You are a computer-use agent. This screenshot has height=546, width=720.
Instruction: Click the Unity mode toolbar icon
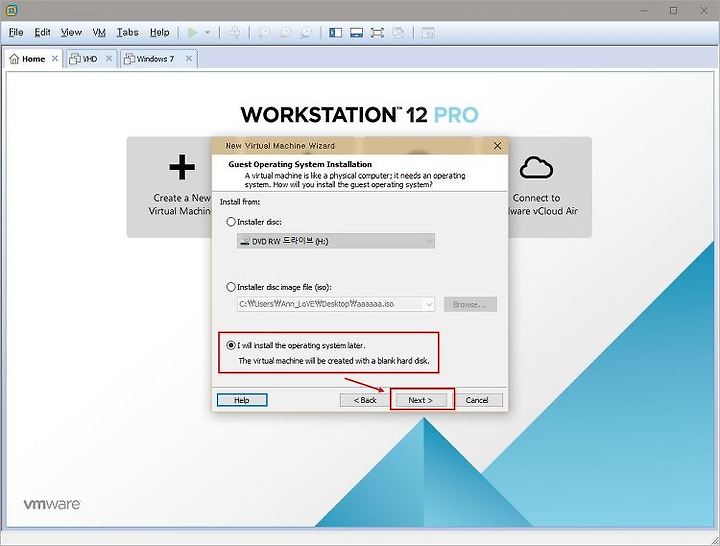(x=399, y=33)
